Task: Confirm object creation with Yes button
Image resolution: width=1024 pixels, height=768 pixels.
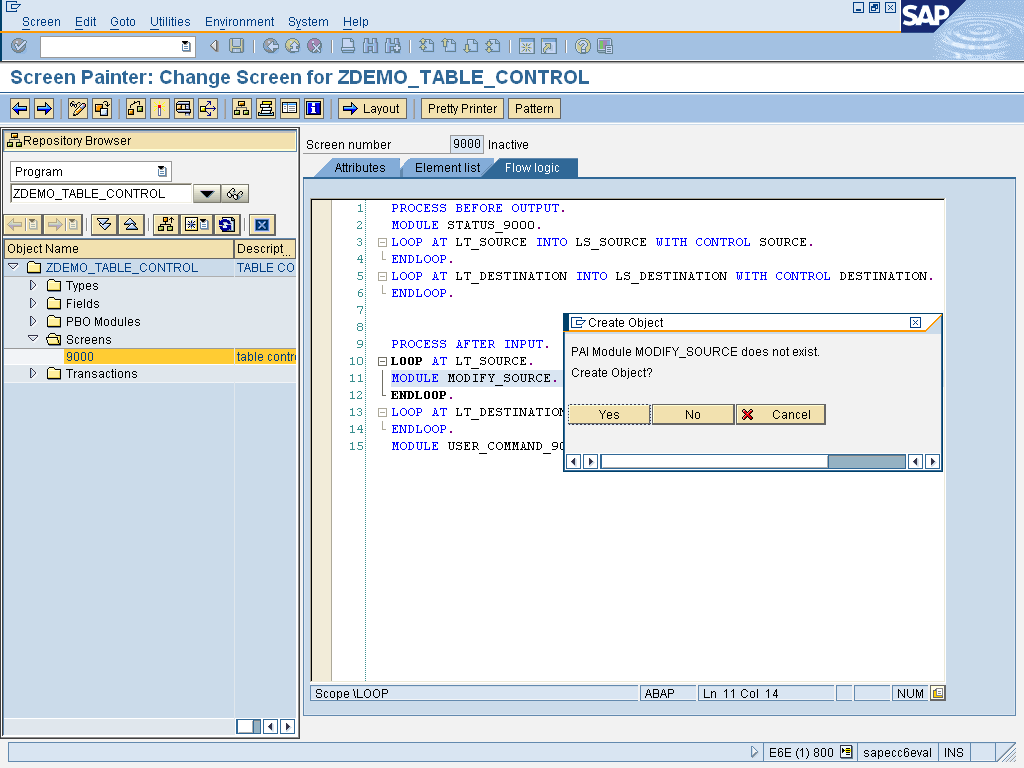Action: 608,414
